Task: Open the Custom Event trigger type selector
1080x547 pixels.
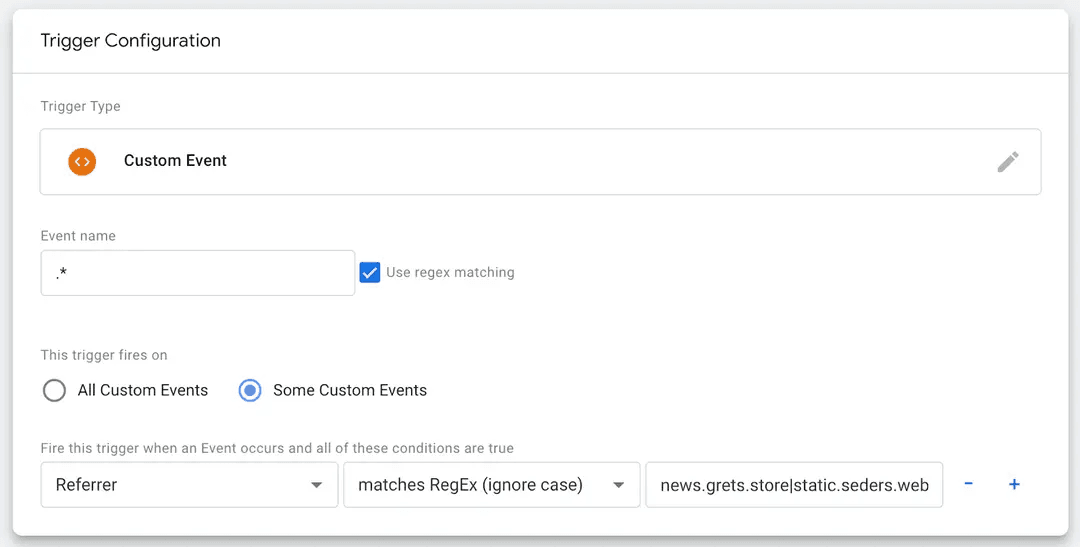Action: point(541,162)
